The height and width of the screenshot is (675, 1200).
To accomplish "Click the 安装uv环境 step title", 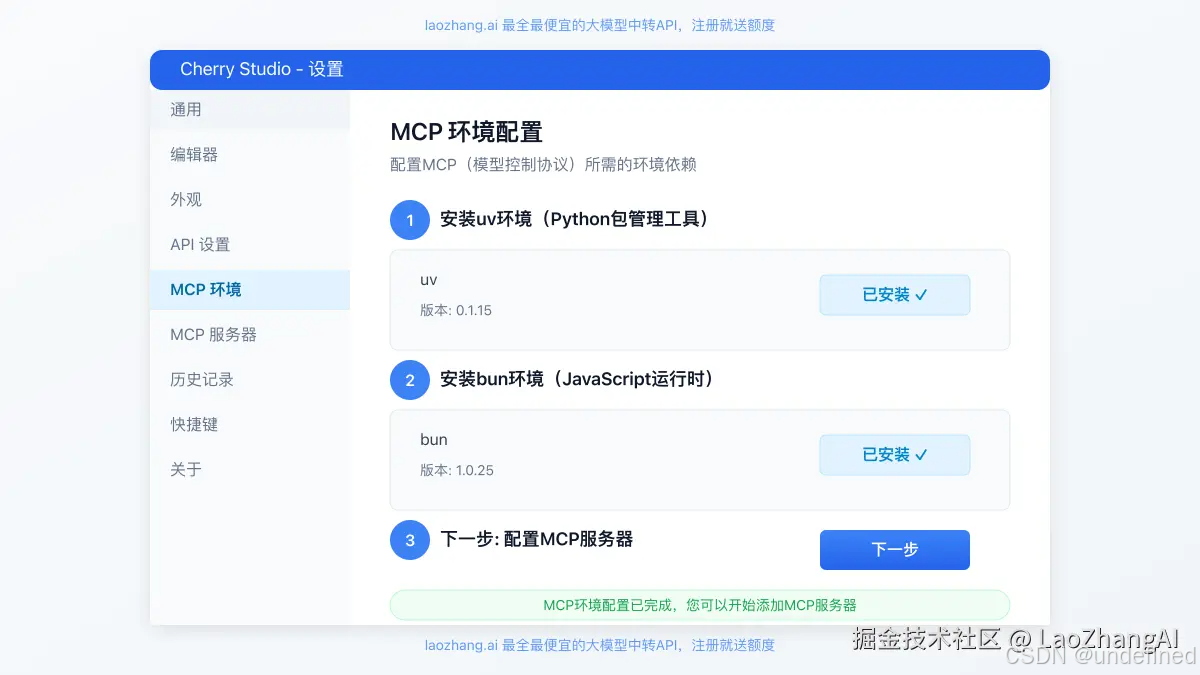I will point(578,219).
